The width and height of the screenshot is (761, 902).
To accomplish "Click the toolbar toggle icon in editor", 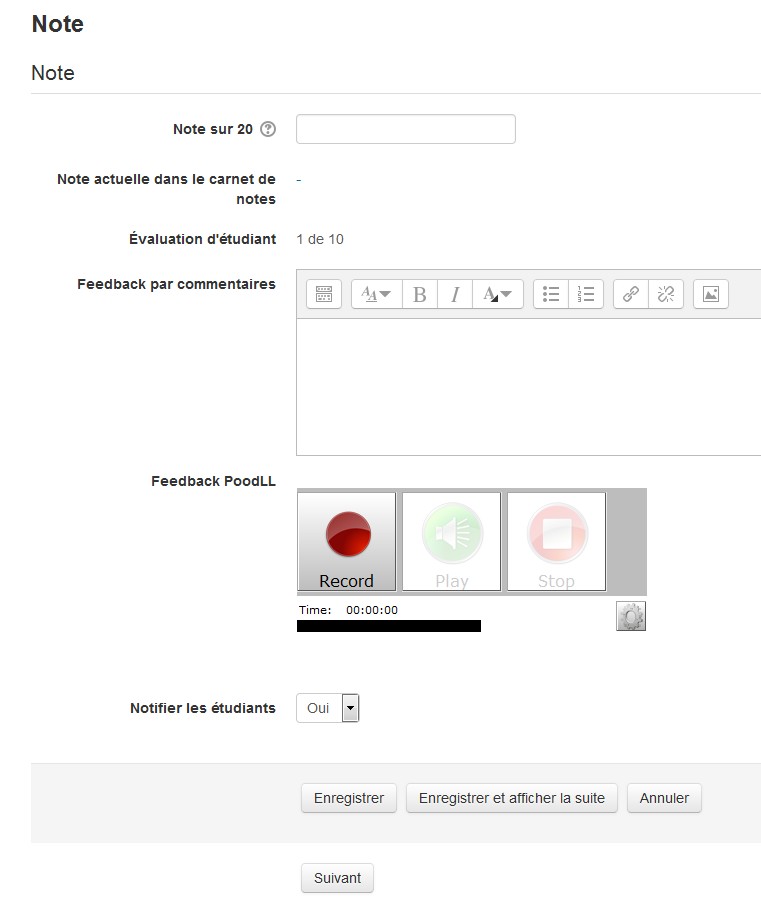I will 324,294.
